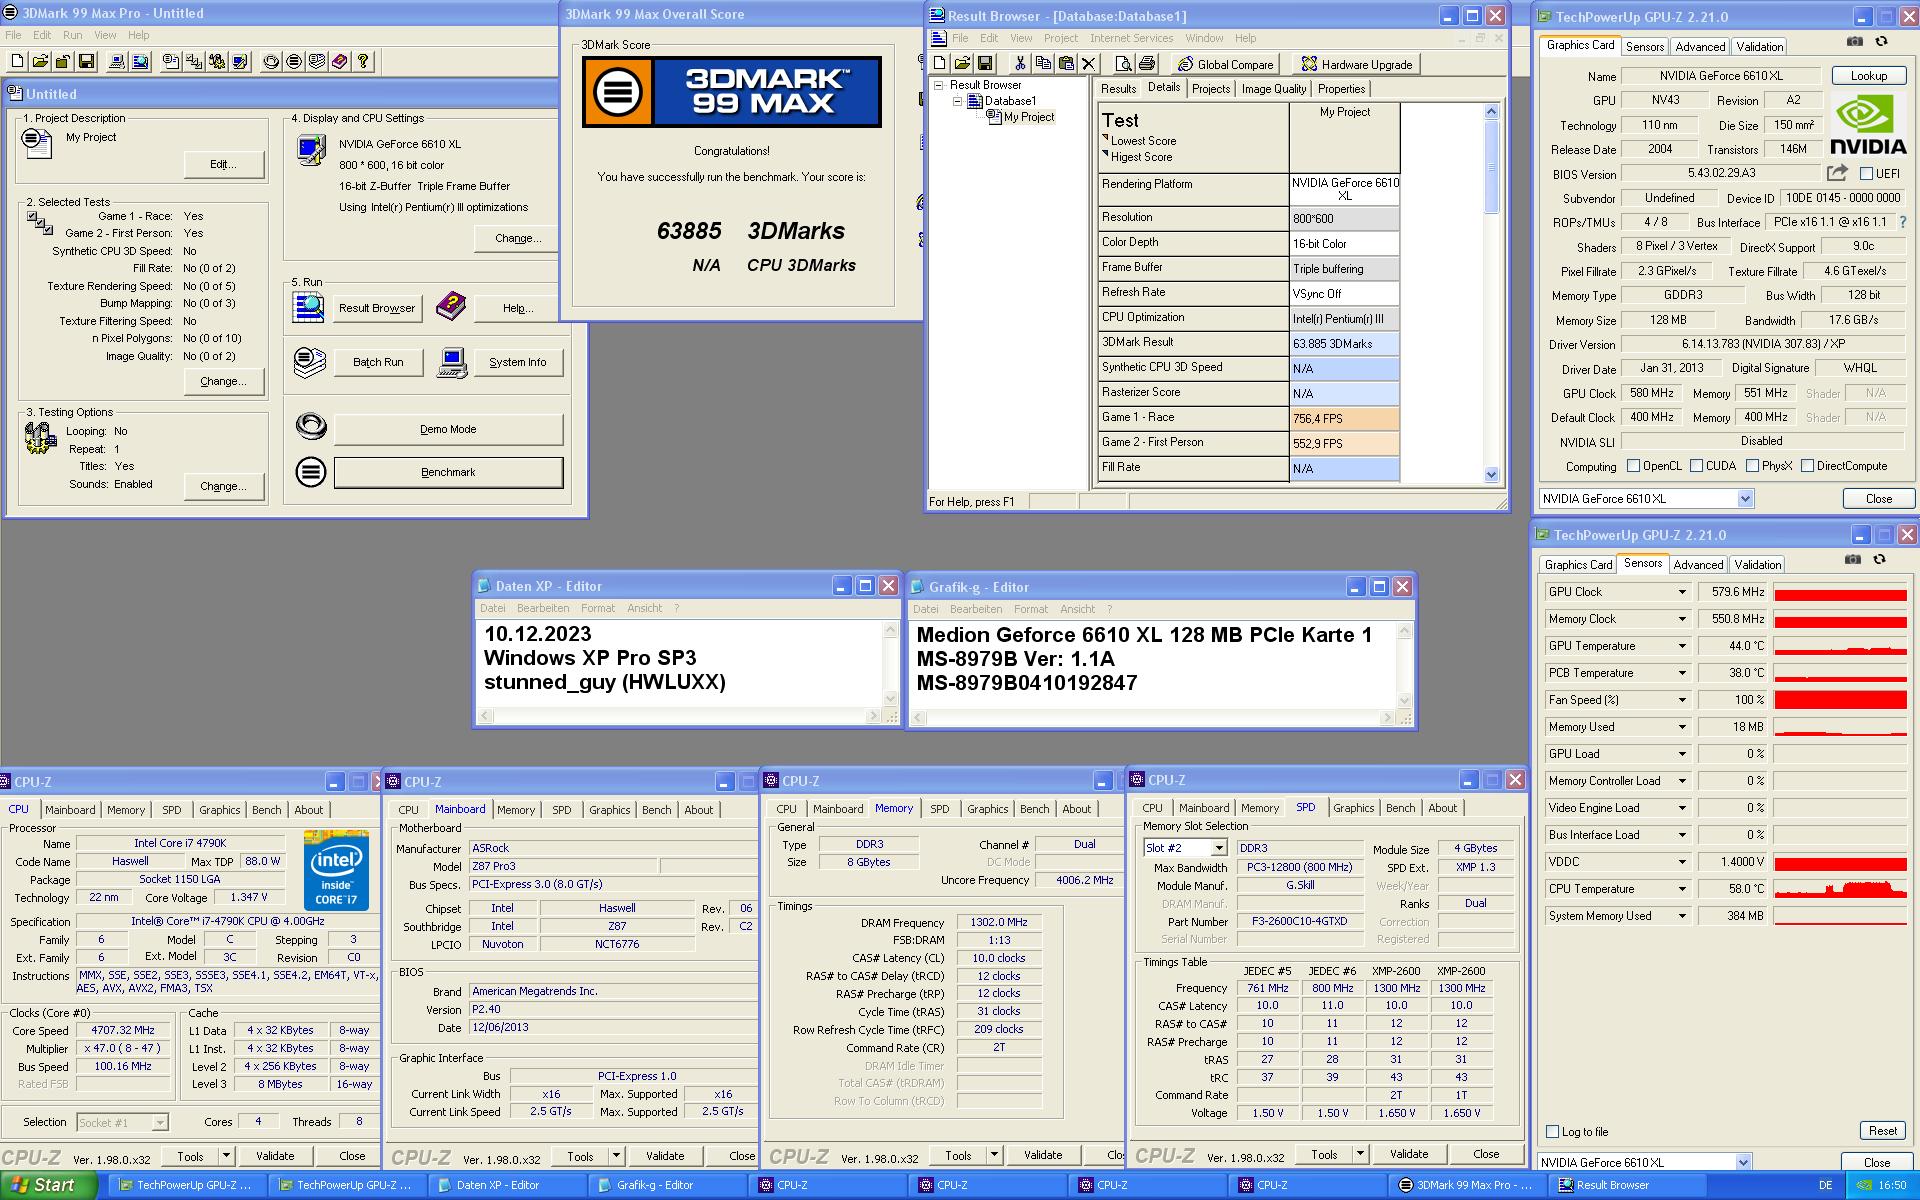Toggle the CUDA checkbox
This screenshot has width=1920, height=1200.
1696,466
